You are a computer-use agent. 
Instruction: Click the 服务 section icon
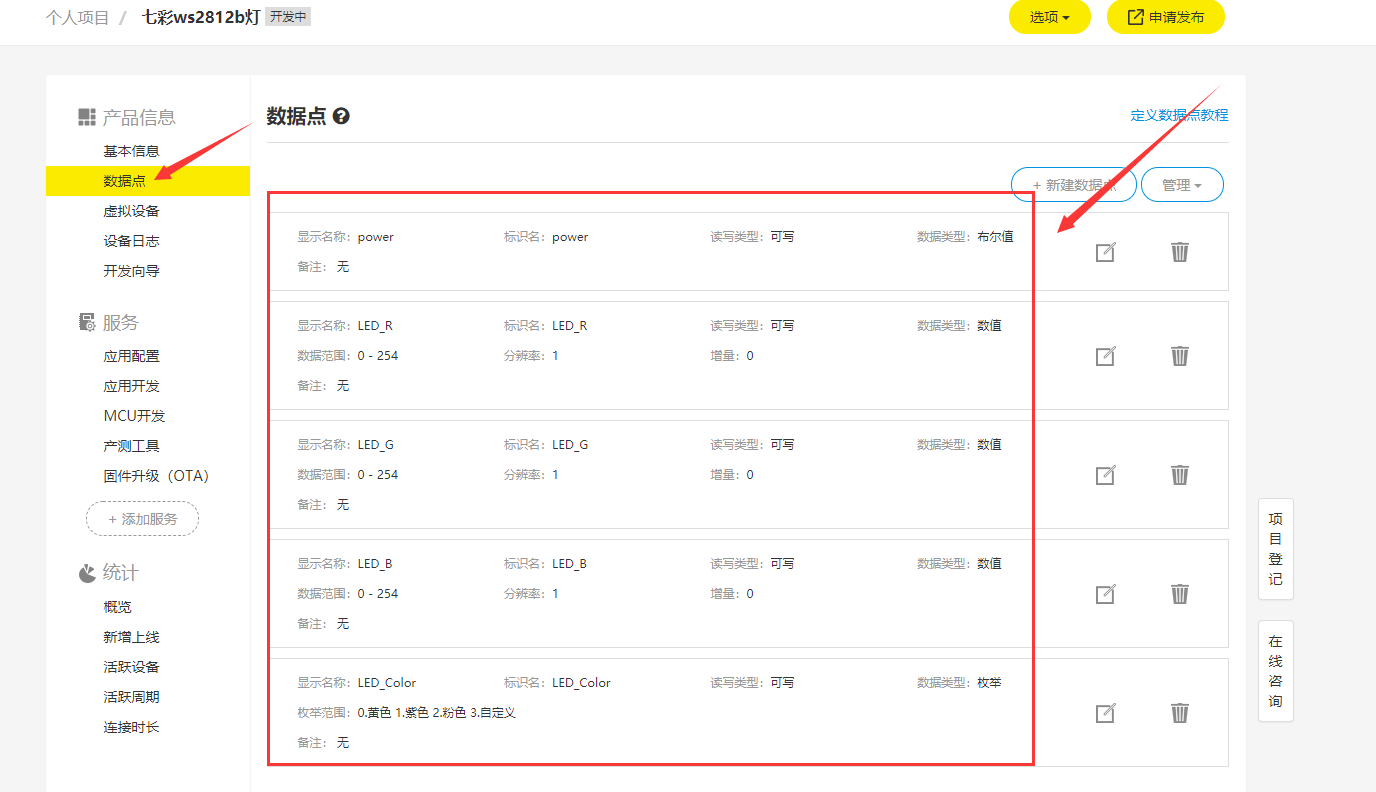(87, 322)
